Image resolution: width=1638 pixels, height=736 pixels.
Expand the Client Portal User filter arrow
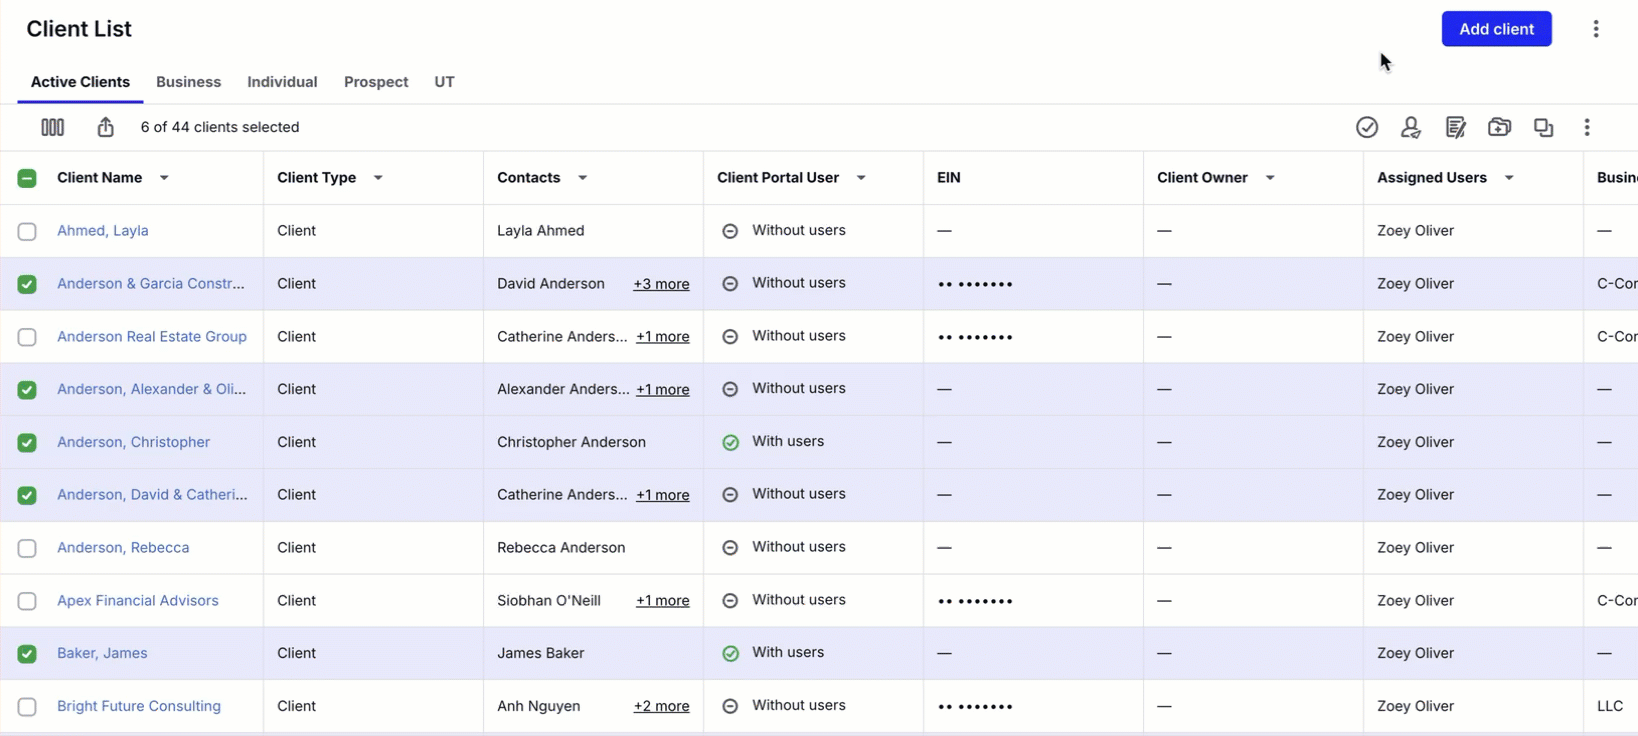click(x=860, y=178)
